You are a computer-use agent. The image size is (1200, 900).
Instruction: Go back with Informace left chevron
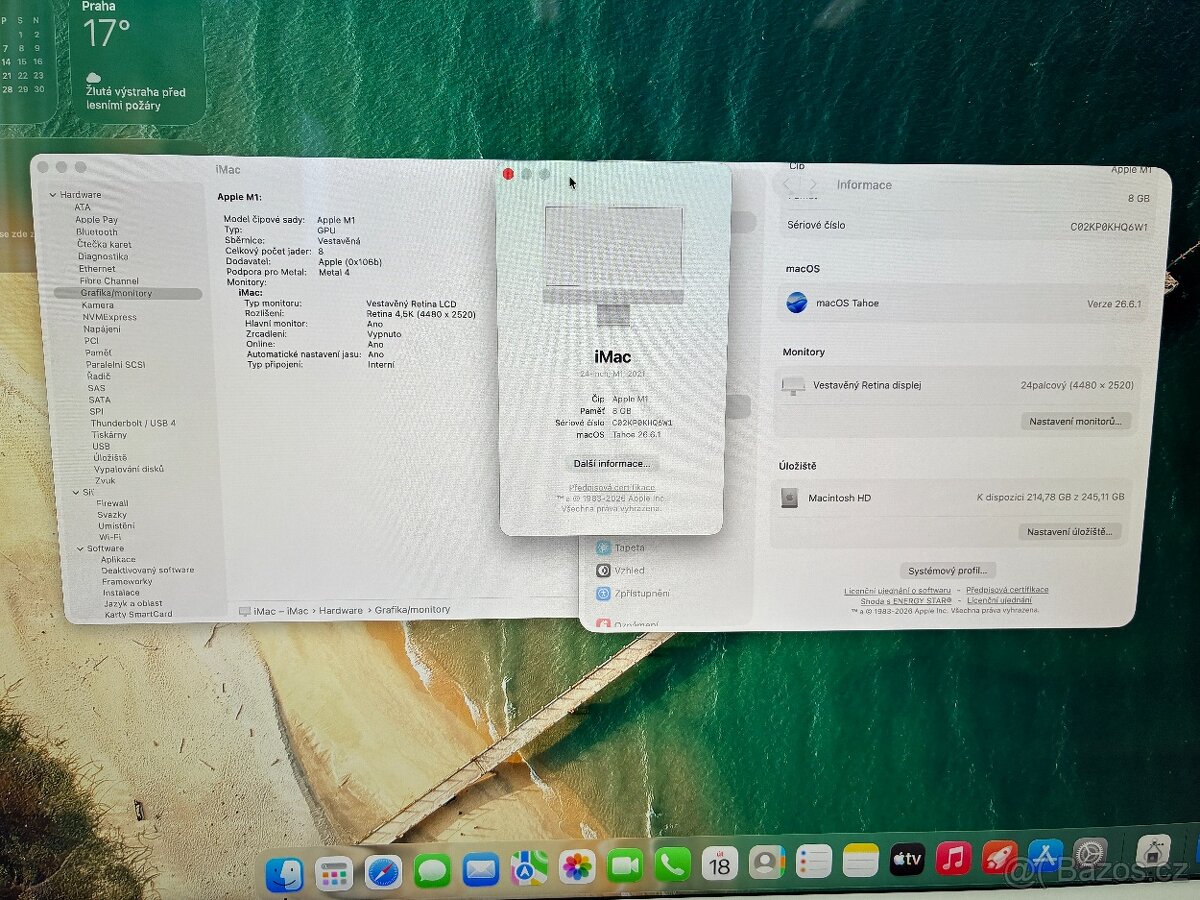(787, 185)
